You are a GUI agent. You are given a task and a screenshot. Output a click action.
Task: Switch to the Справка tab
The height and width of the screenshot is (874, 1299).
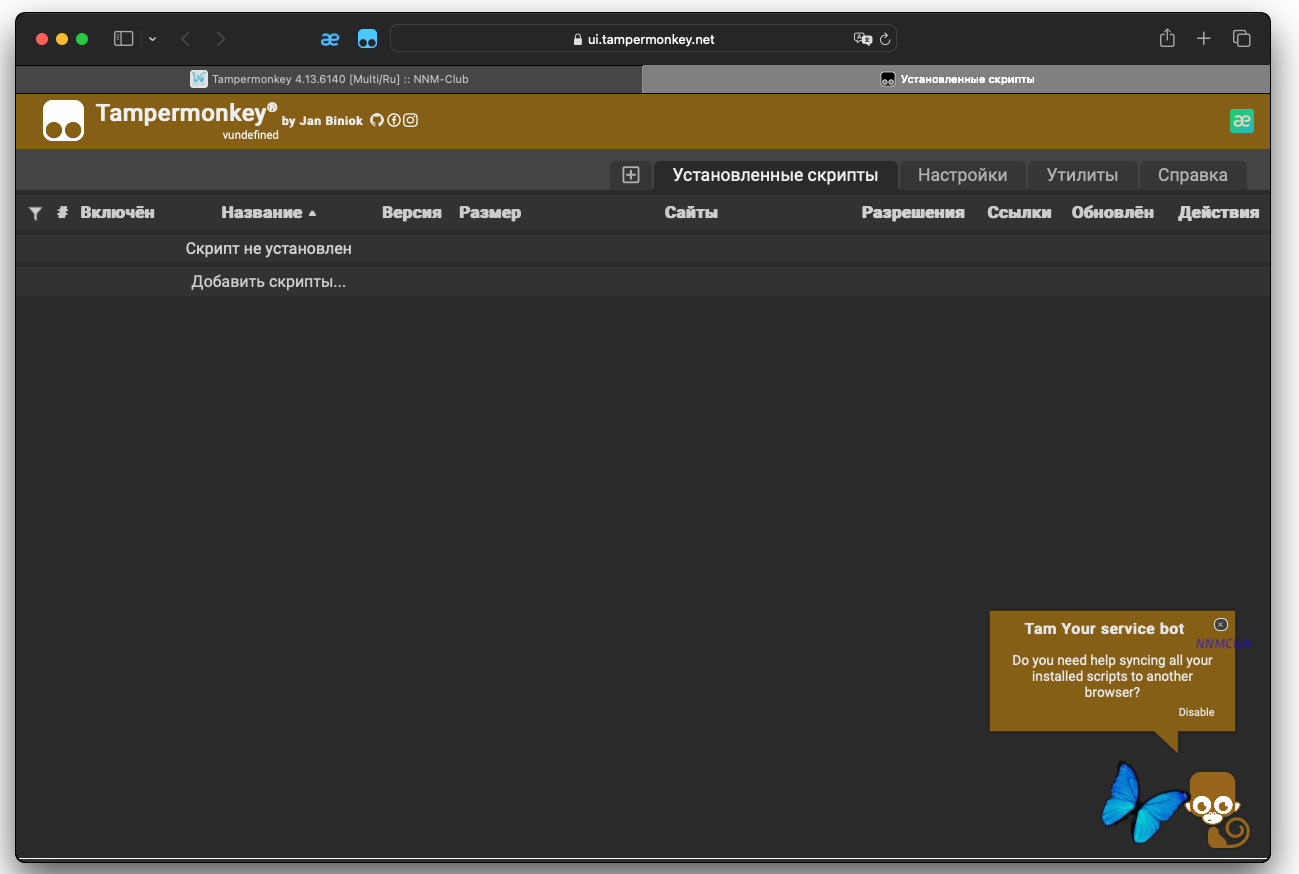1193,175
